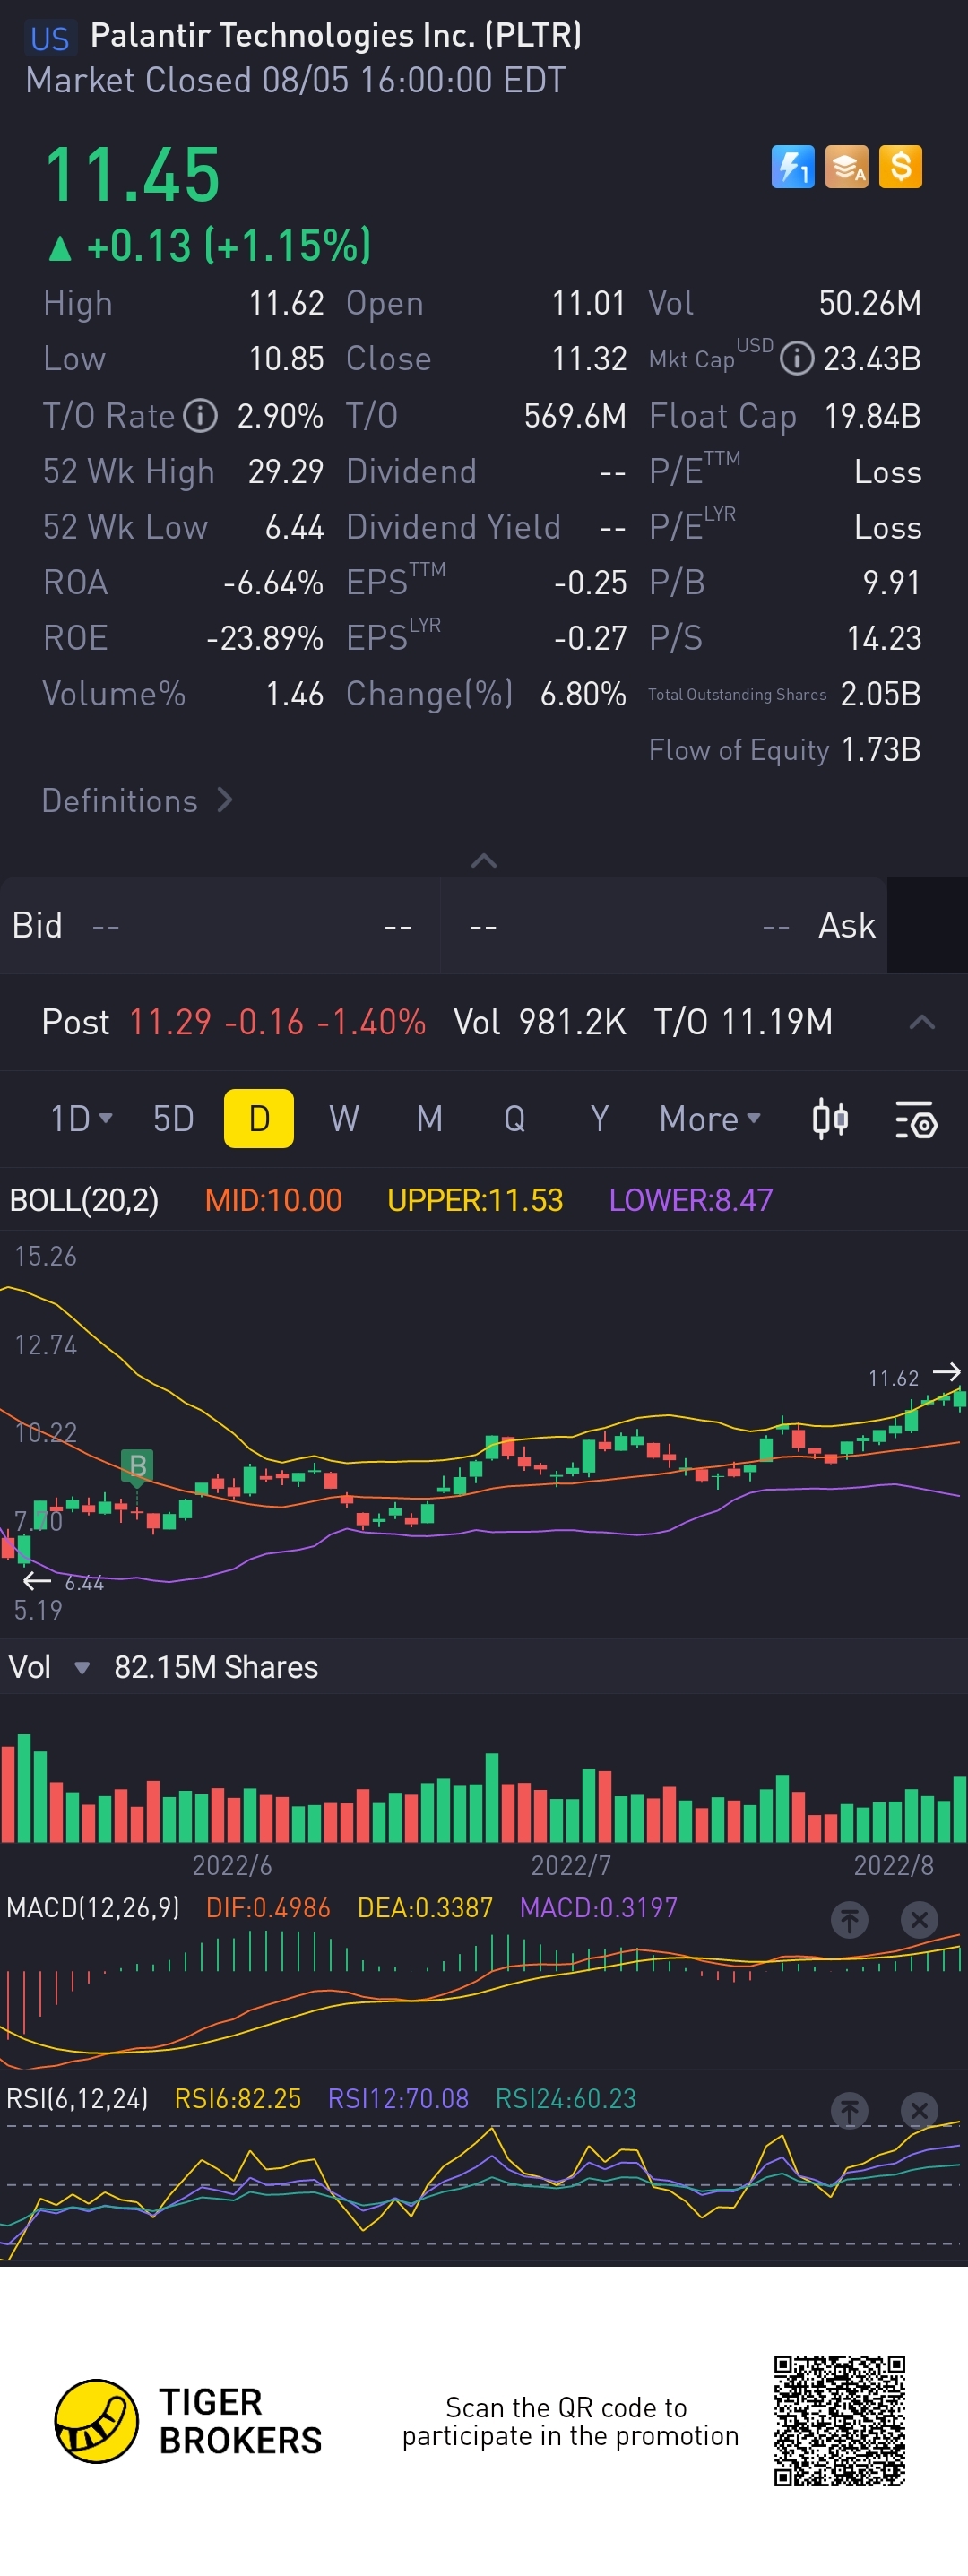Image resolution: width=968 pixels, height=2576 pixels.
Task: Open the Definitions link
Action: pyautogui.click(x=137, y=801)
